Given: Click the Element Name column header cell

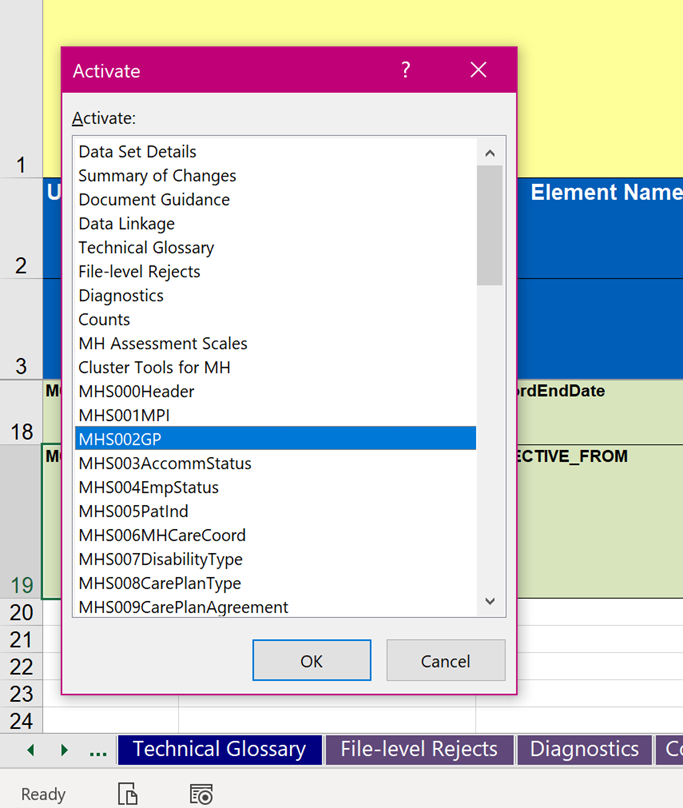Looking at the screenshot, I should 600,228.
